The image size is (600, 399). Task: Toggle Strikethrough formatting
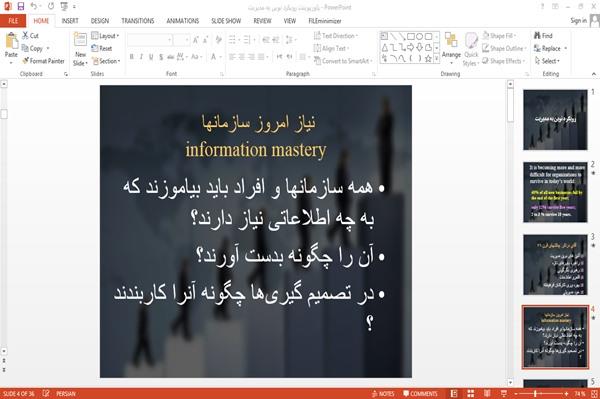171,57
